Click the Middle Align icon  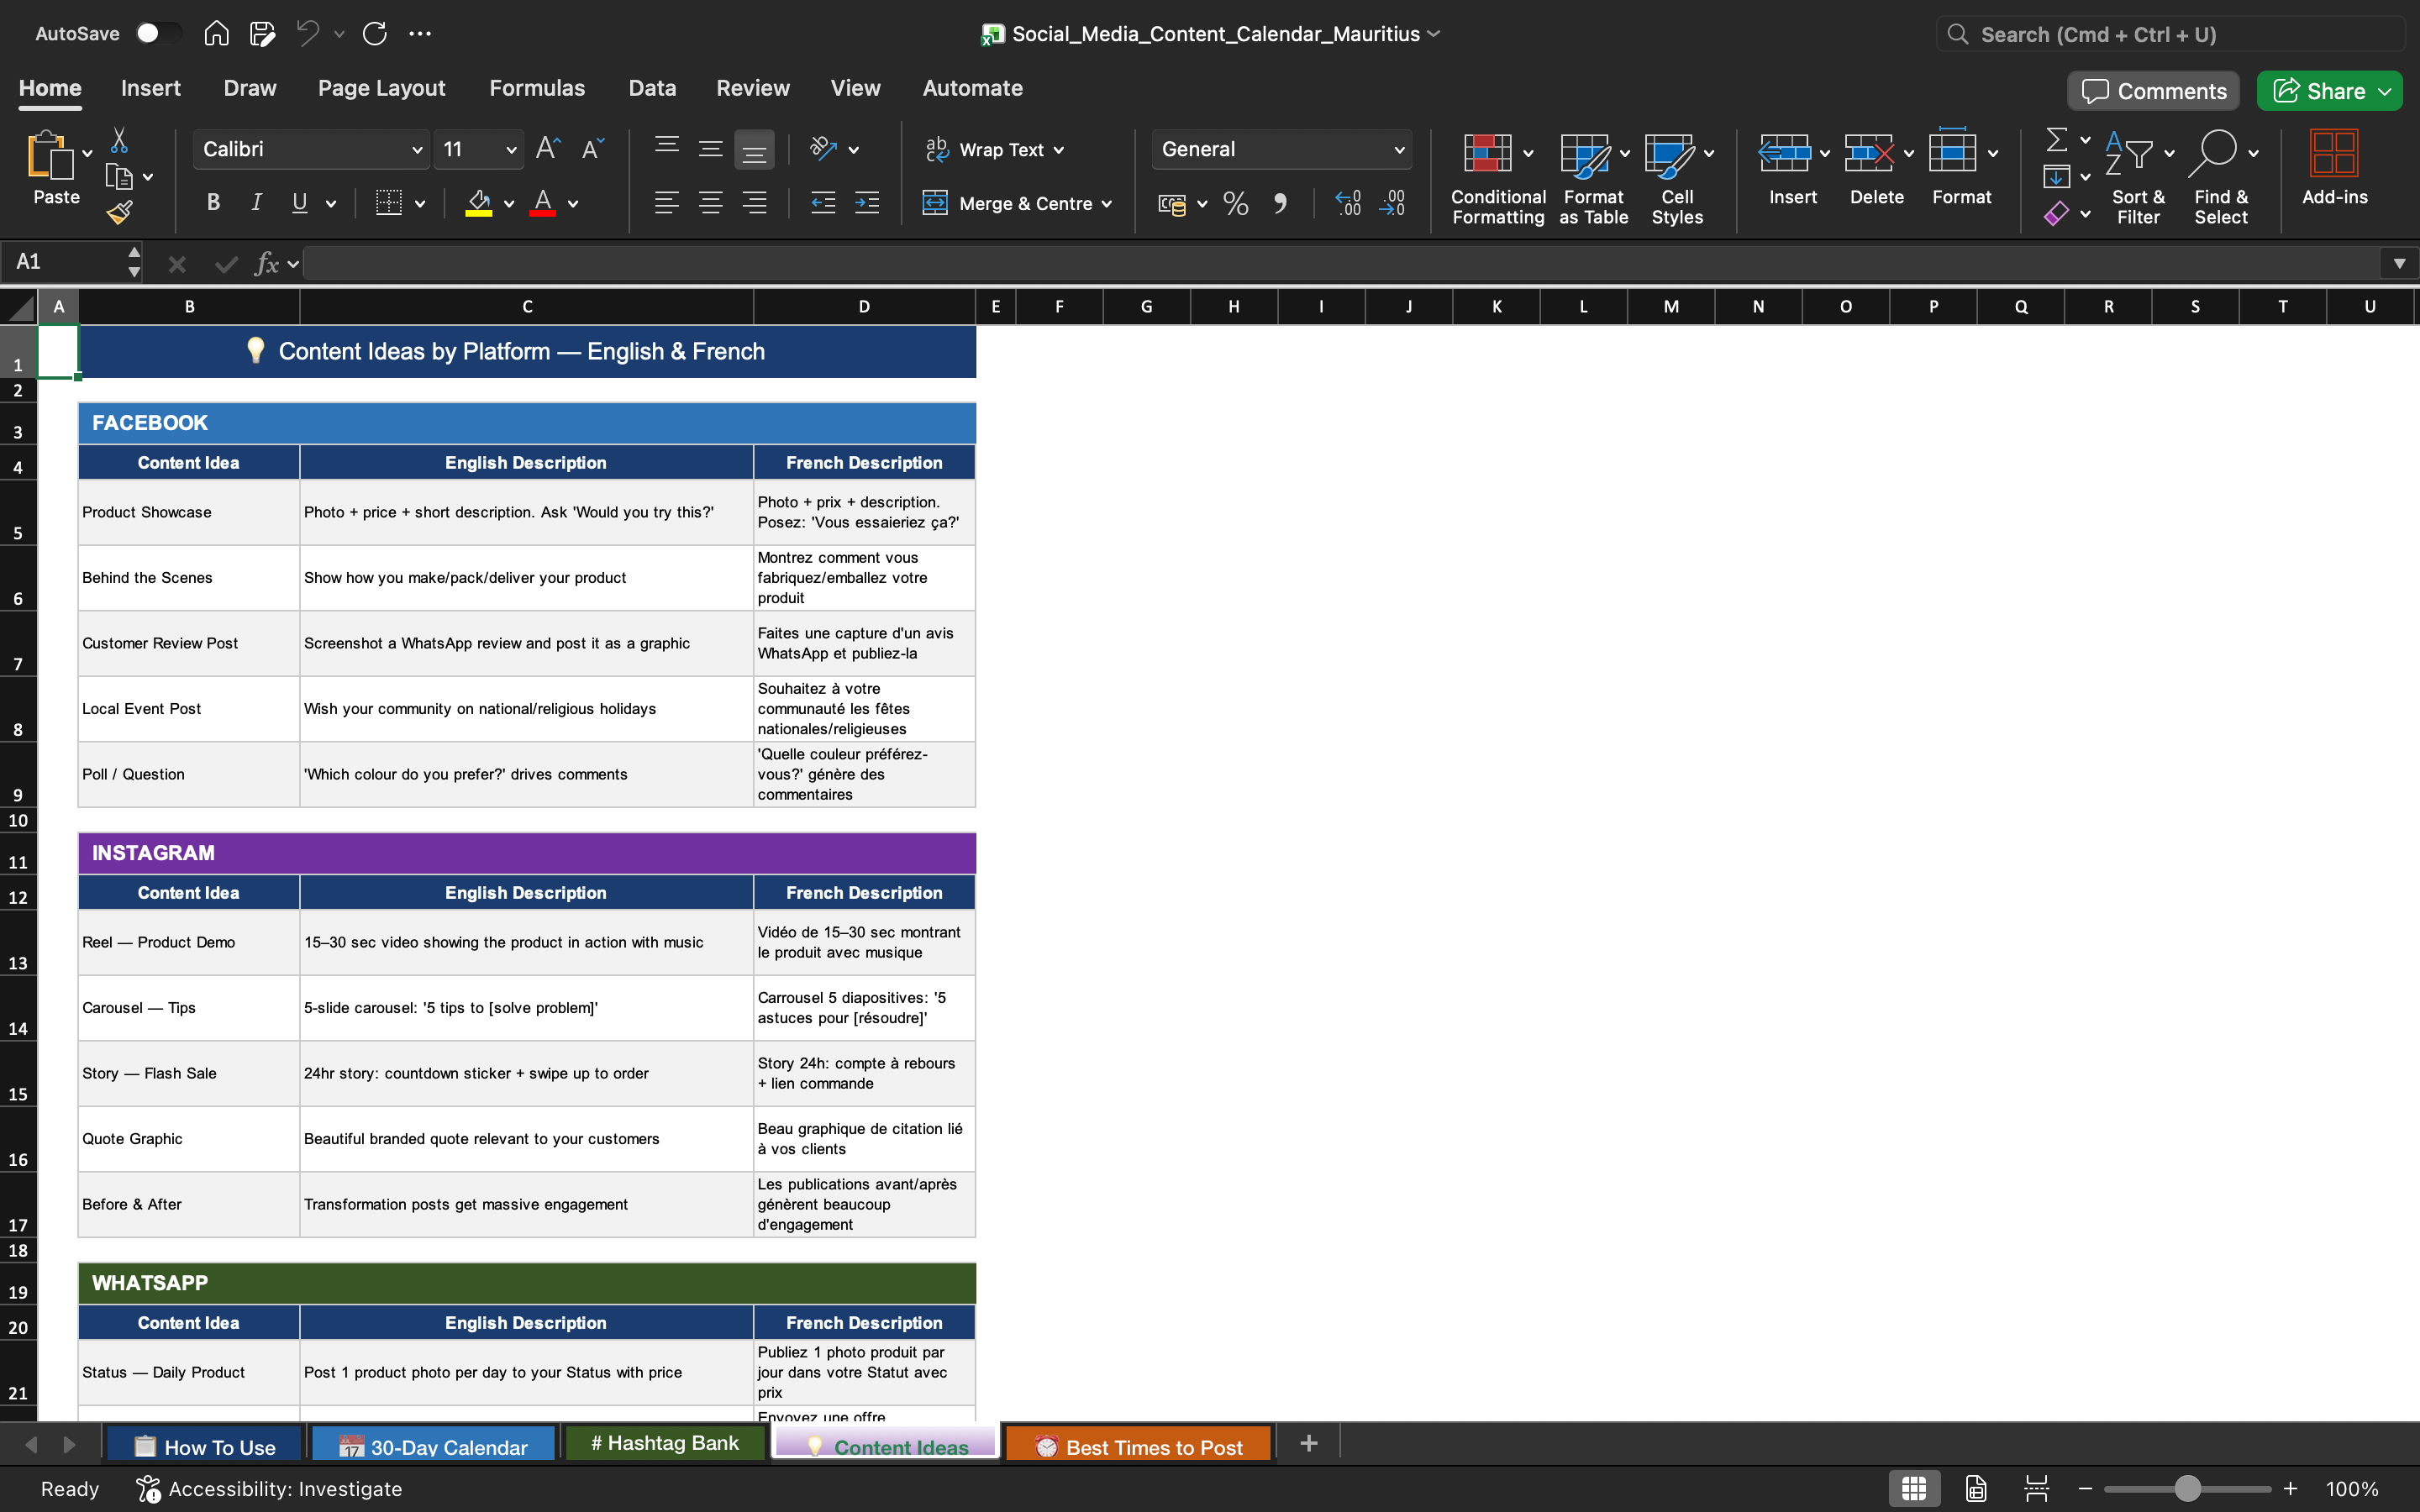[710, 149]
